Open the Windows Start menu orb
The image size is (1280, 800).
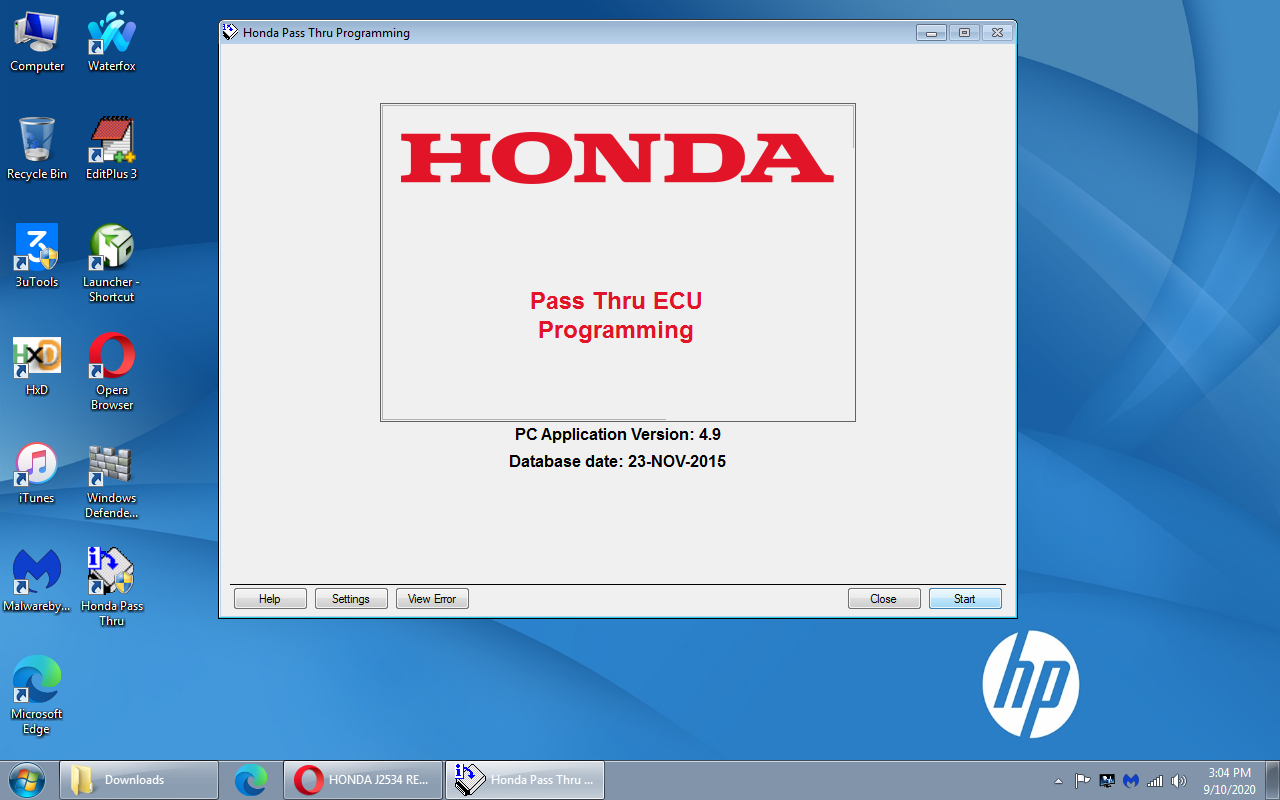tap(26, 780)
